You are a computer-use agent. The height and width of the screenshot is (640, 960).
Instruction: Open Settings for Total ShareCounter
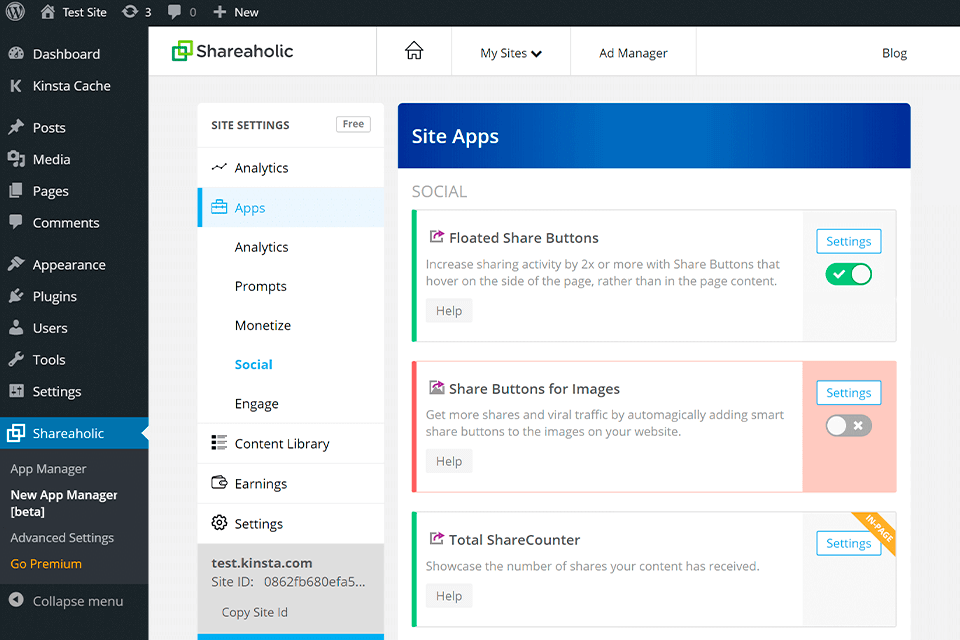(848, 543)
